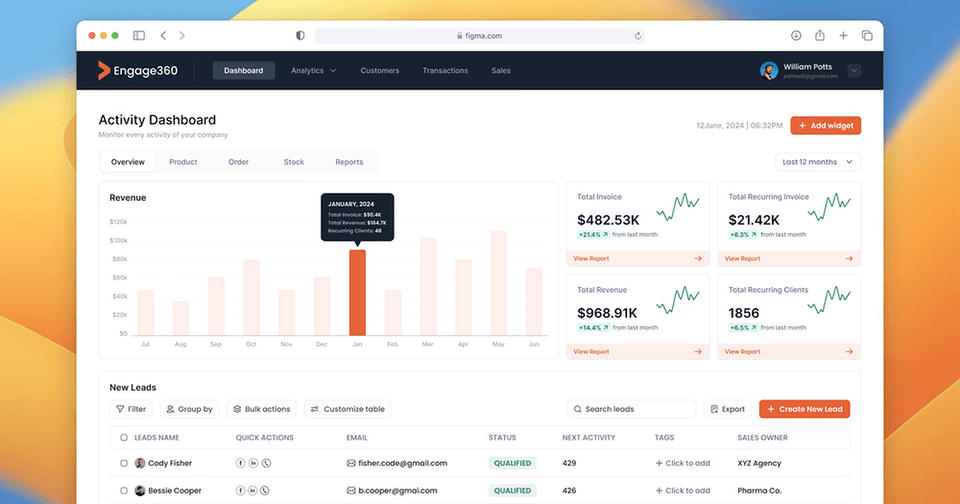Open the Bulk actions menu
The height and width of the screenshot is (504, 960).
[x=261, y=409]
